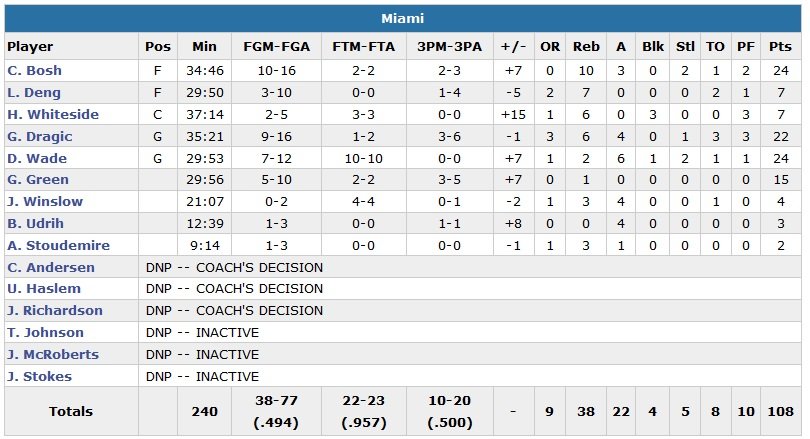Open H. Whiteside's player page
810x439 pixels.
click(53, 115)
